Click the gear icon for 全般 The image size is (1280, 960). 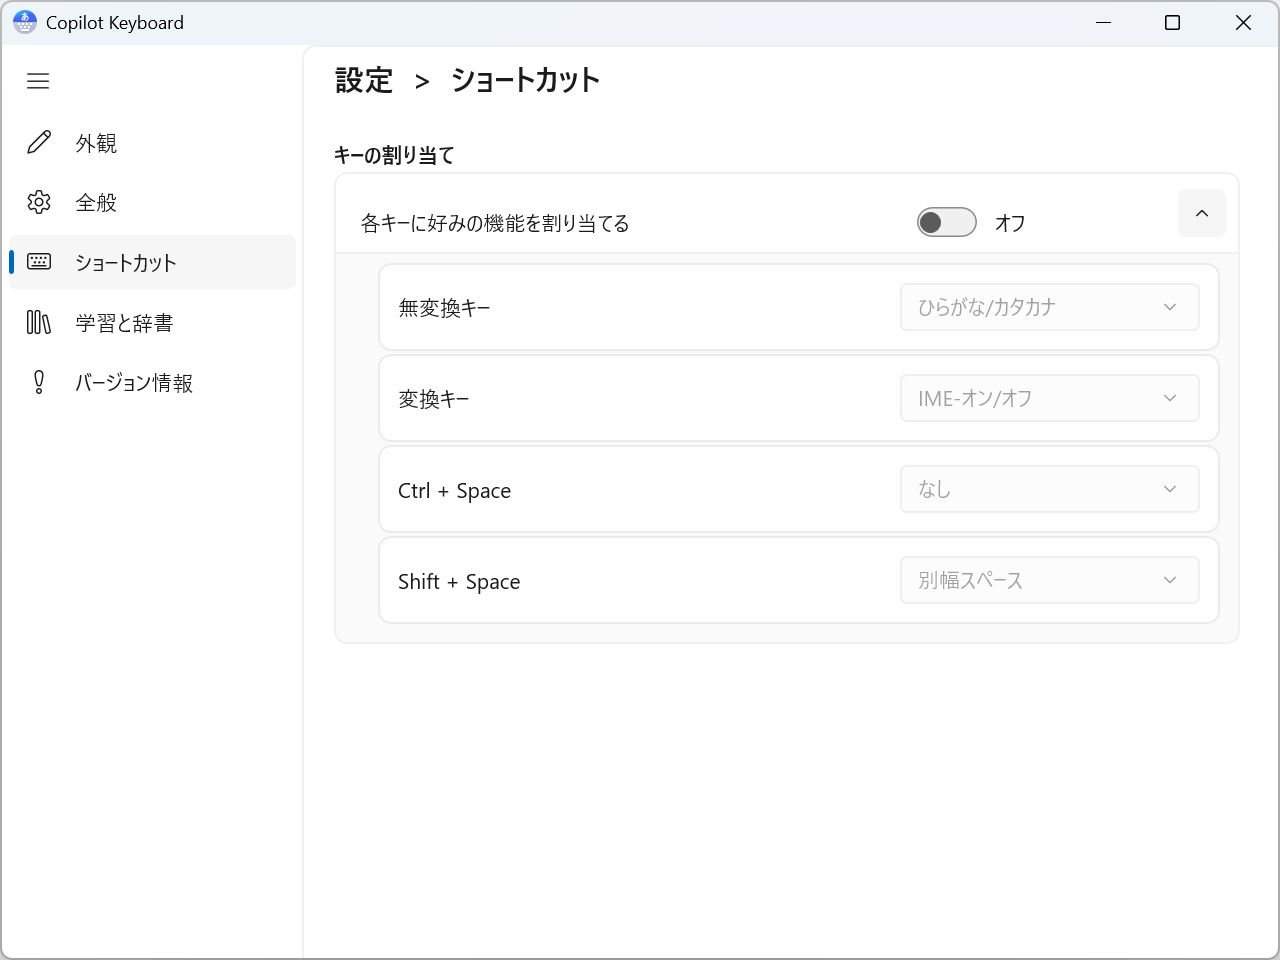[x=39, y=202]
